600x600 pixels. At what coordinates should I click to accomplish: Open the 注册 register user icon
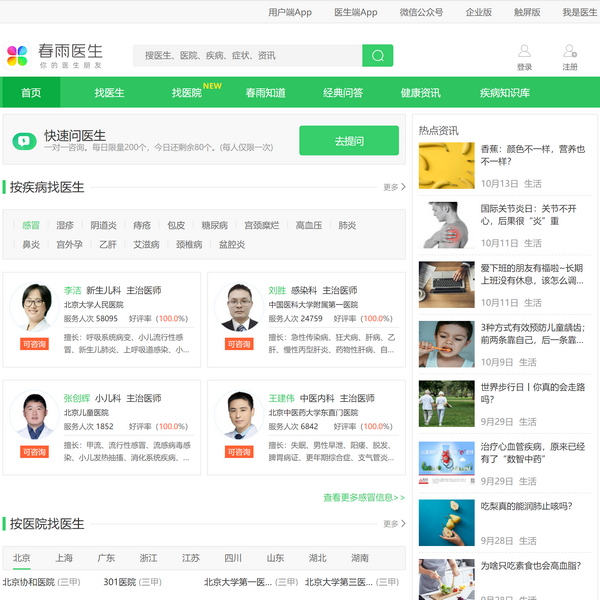coord(570,51)
